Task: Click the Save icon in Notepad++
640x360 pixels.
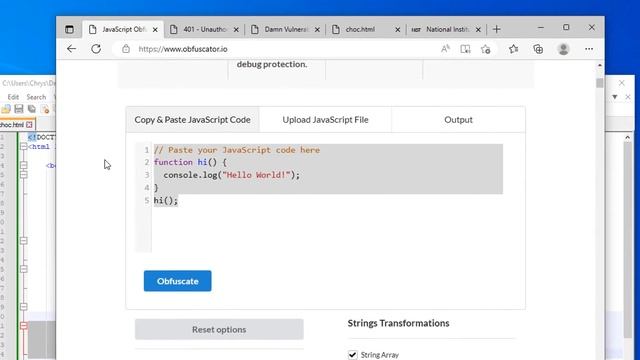Action: 19,109
